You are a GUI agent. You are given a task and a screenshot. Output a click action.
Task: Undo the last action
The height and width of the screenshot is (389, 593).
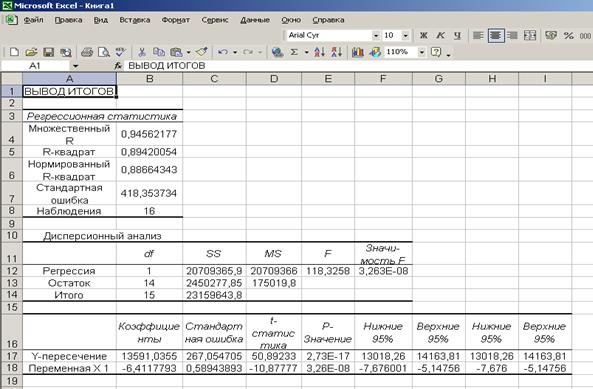click(223, 52)
